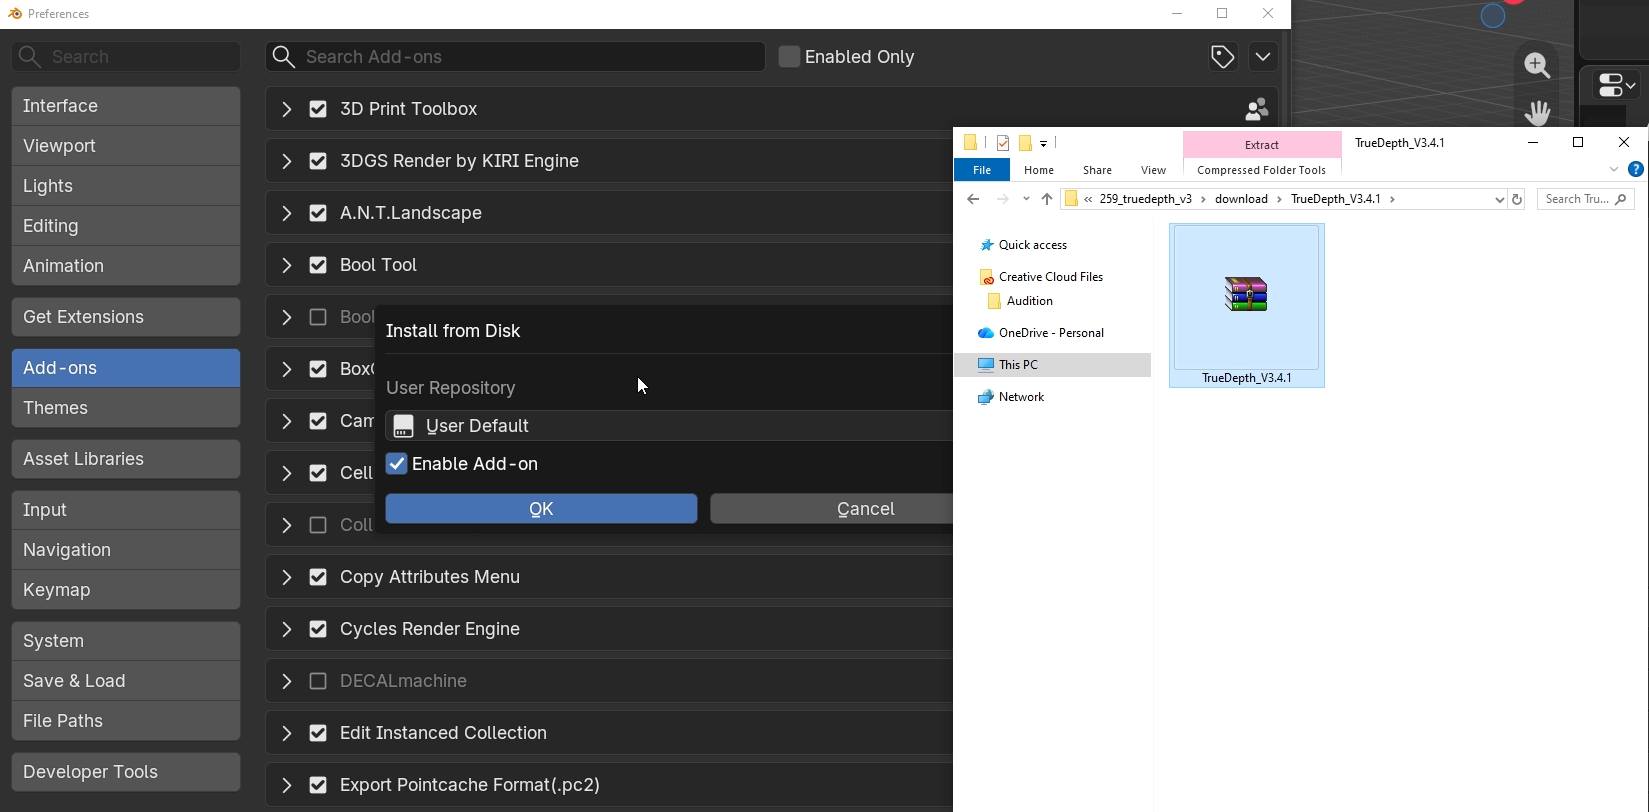This screenshot has height=812, width=1649.
Task: Open the Share ribbon tab
Action: (x=1097, y=170)
